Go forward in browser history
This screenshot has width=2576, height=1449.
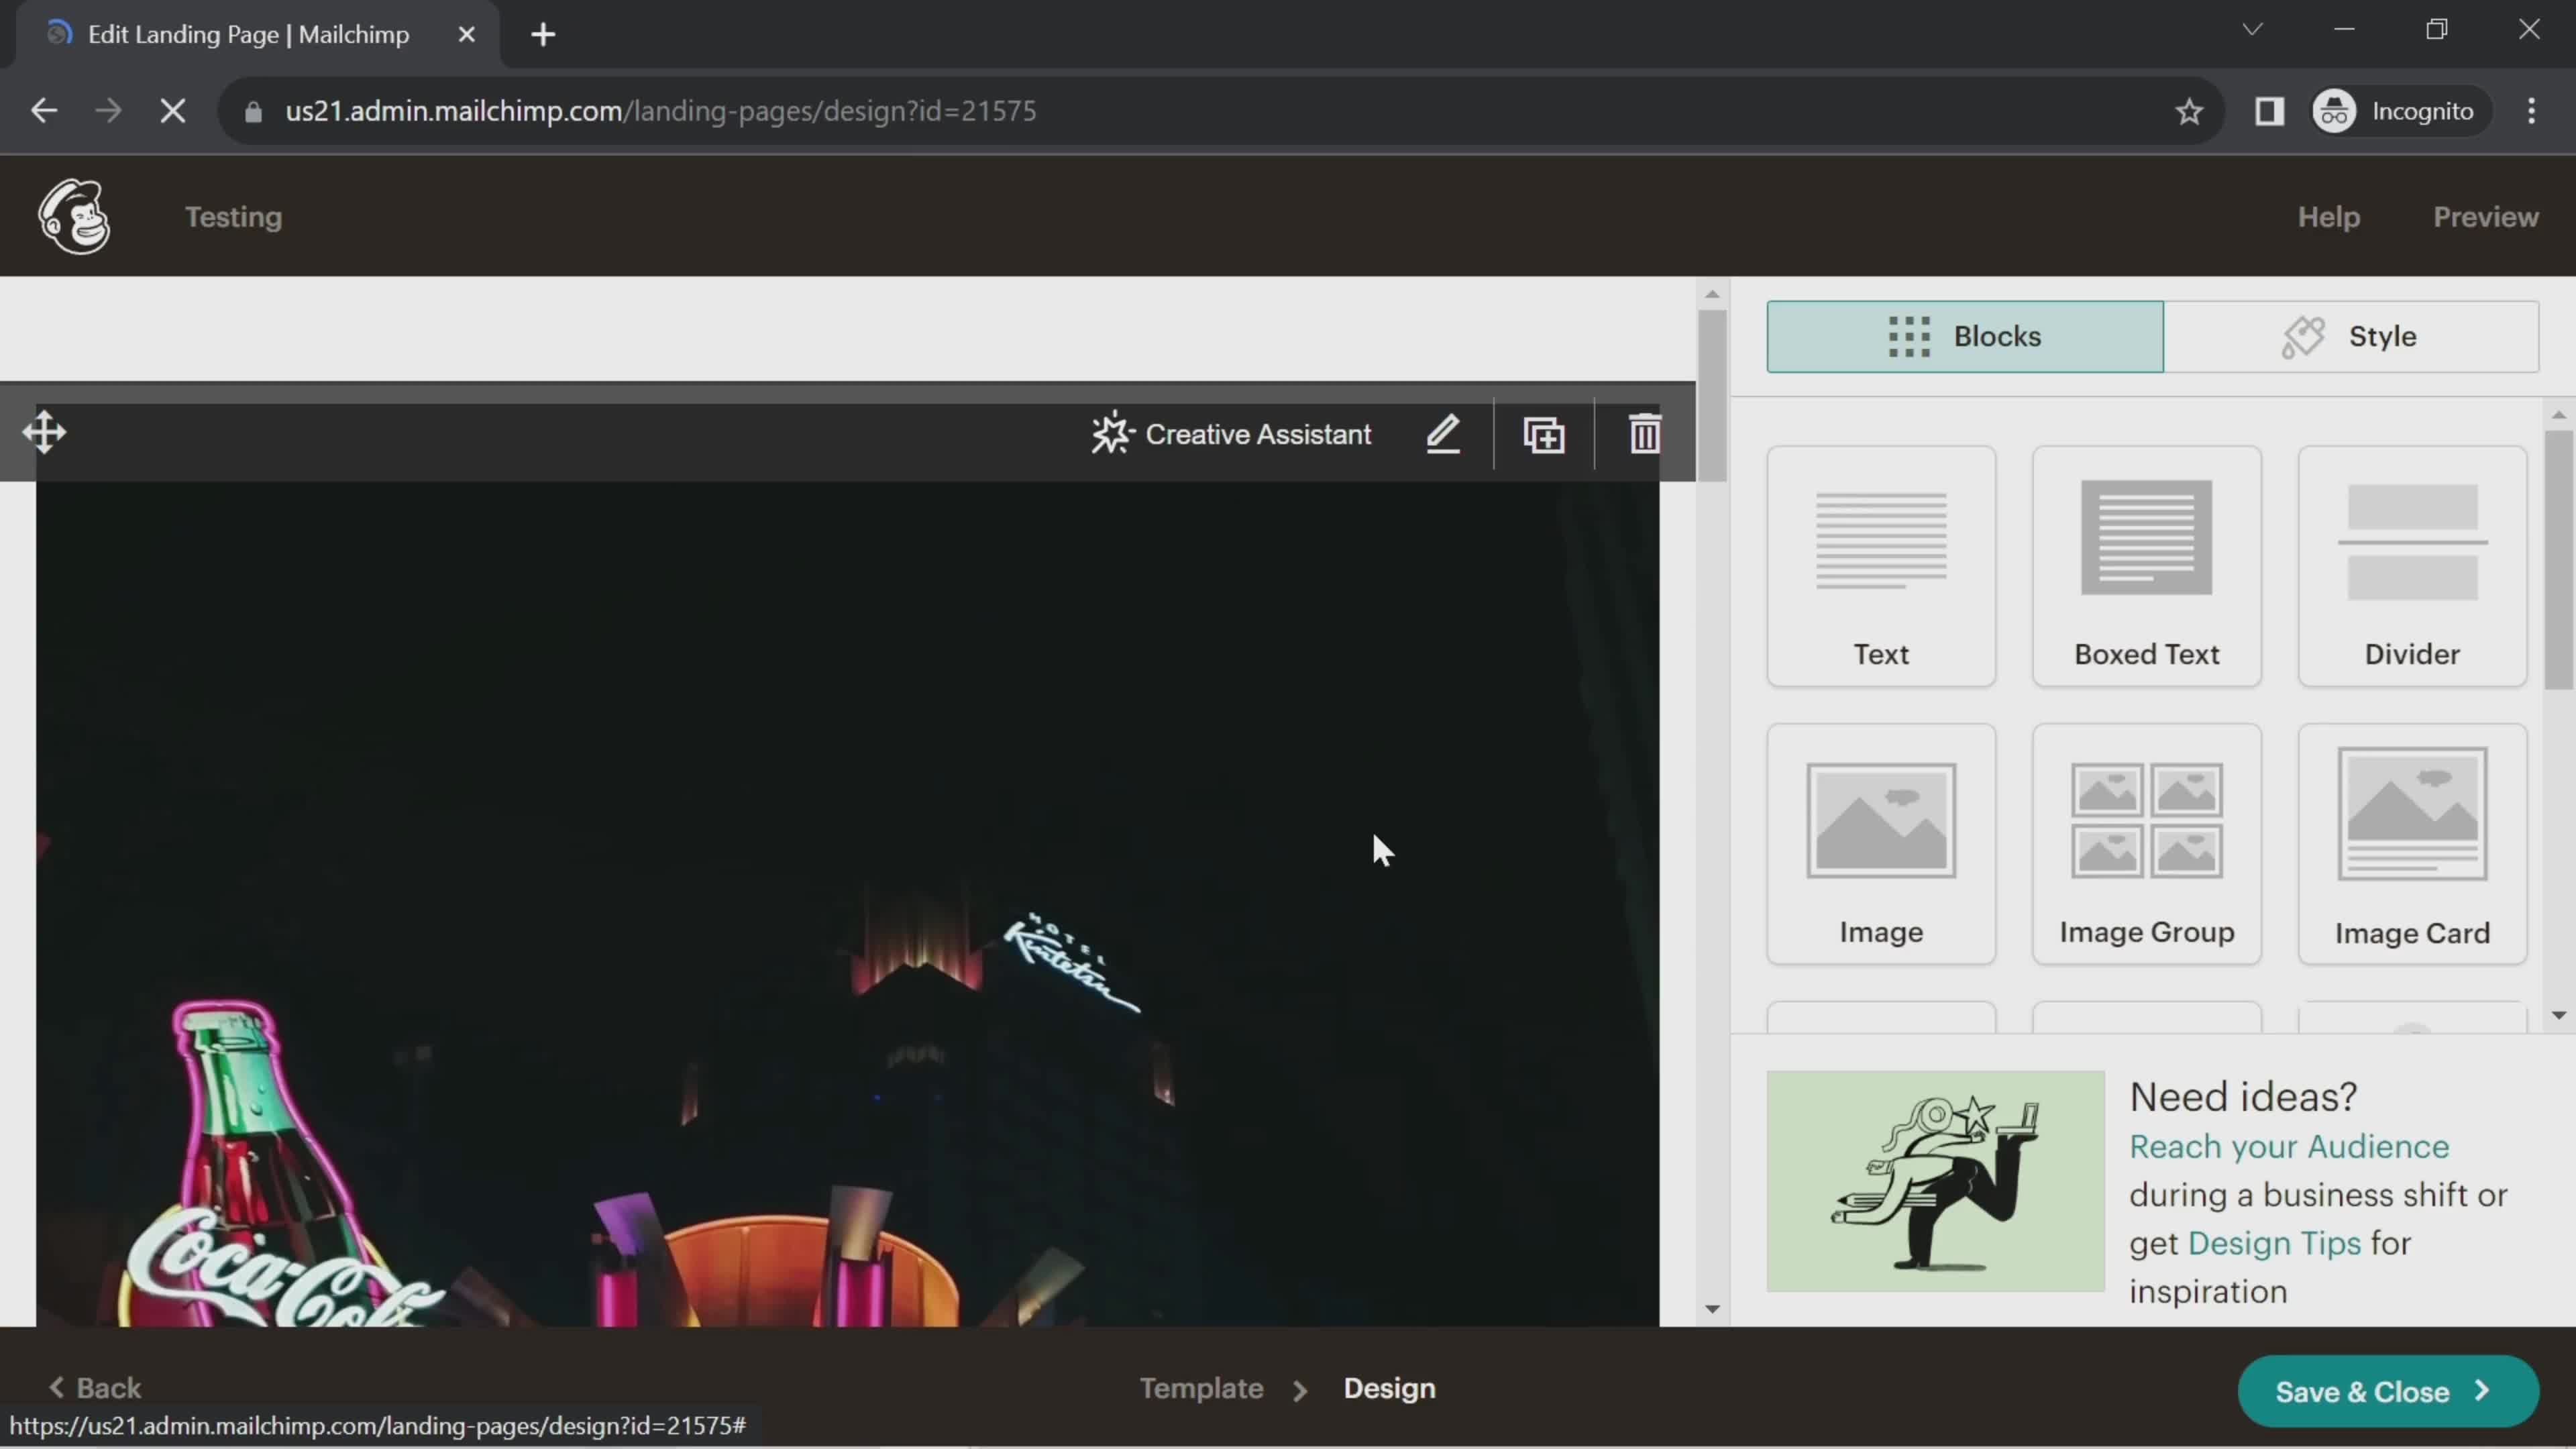pyautogui.click(x=108, y=111)
